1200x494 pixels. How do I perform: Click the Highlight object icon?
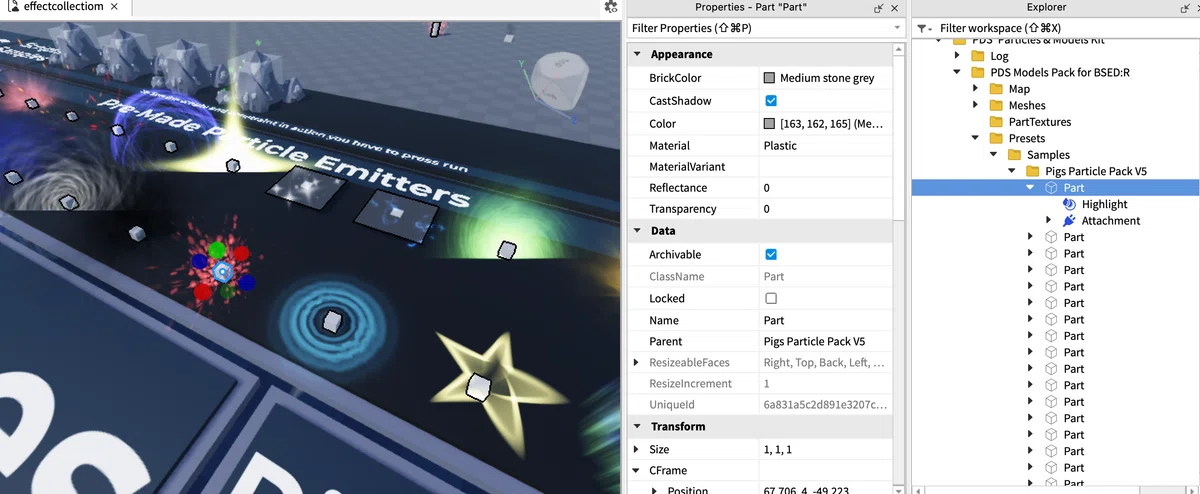point(1069,204)
